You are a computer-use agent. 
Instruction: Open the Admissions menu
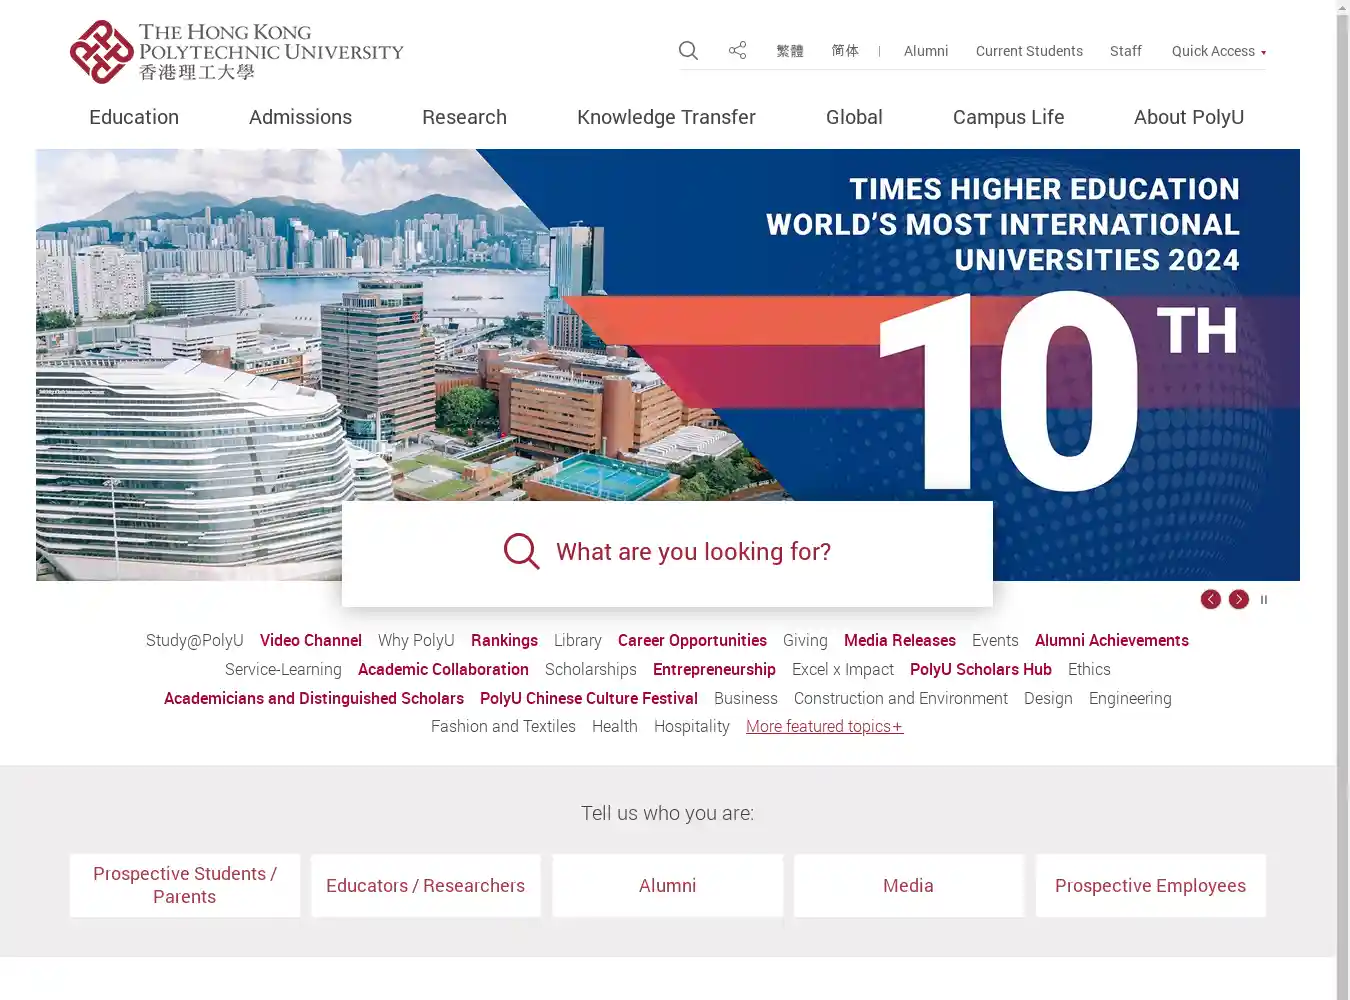pos(300,117)
